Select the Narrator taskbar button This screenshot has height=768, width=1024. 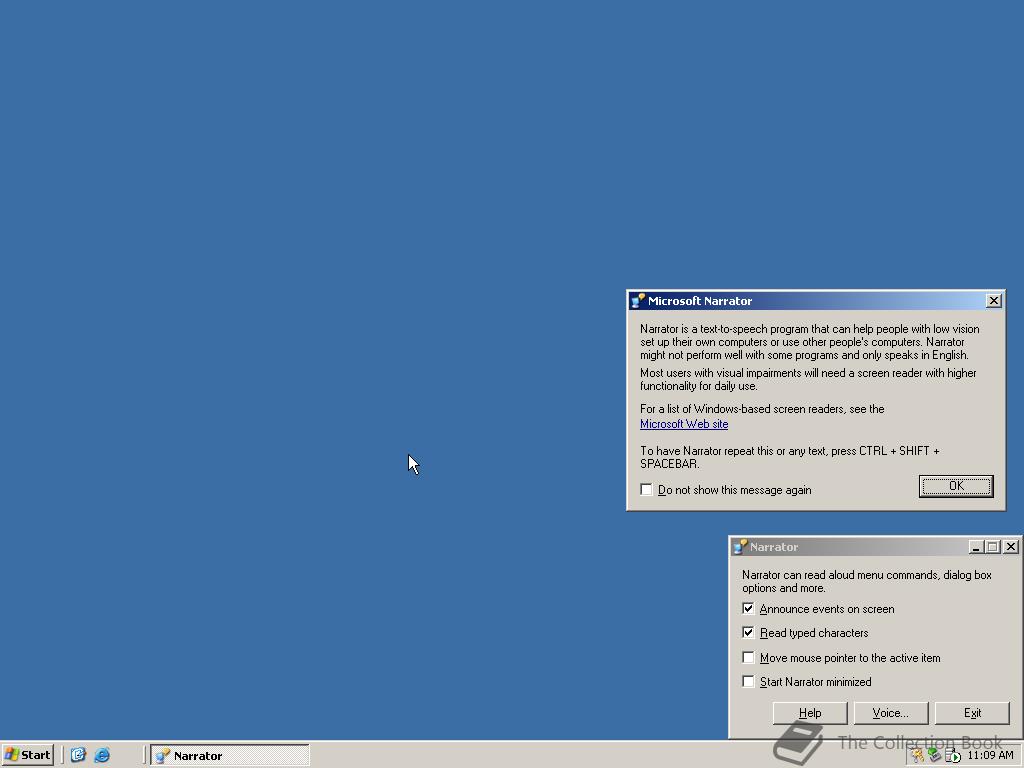click(x=230, y=755)
